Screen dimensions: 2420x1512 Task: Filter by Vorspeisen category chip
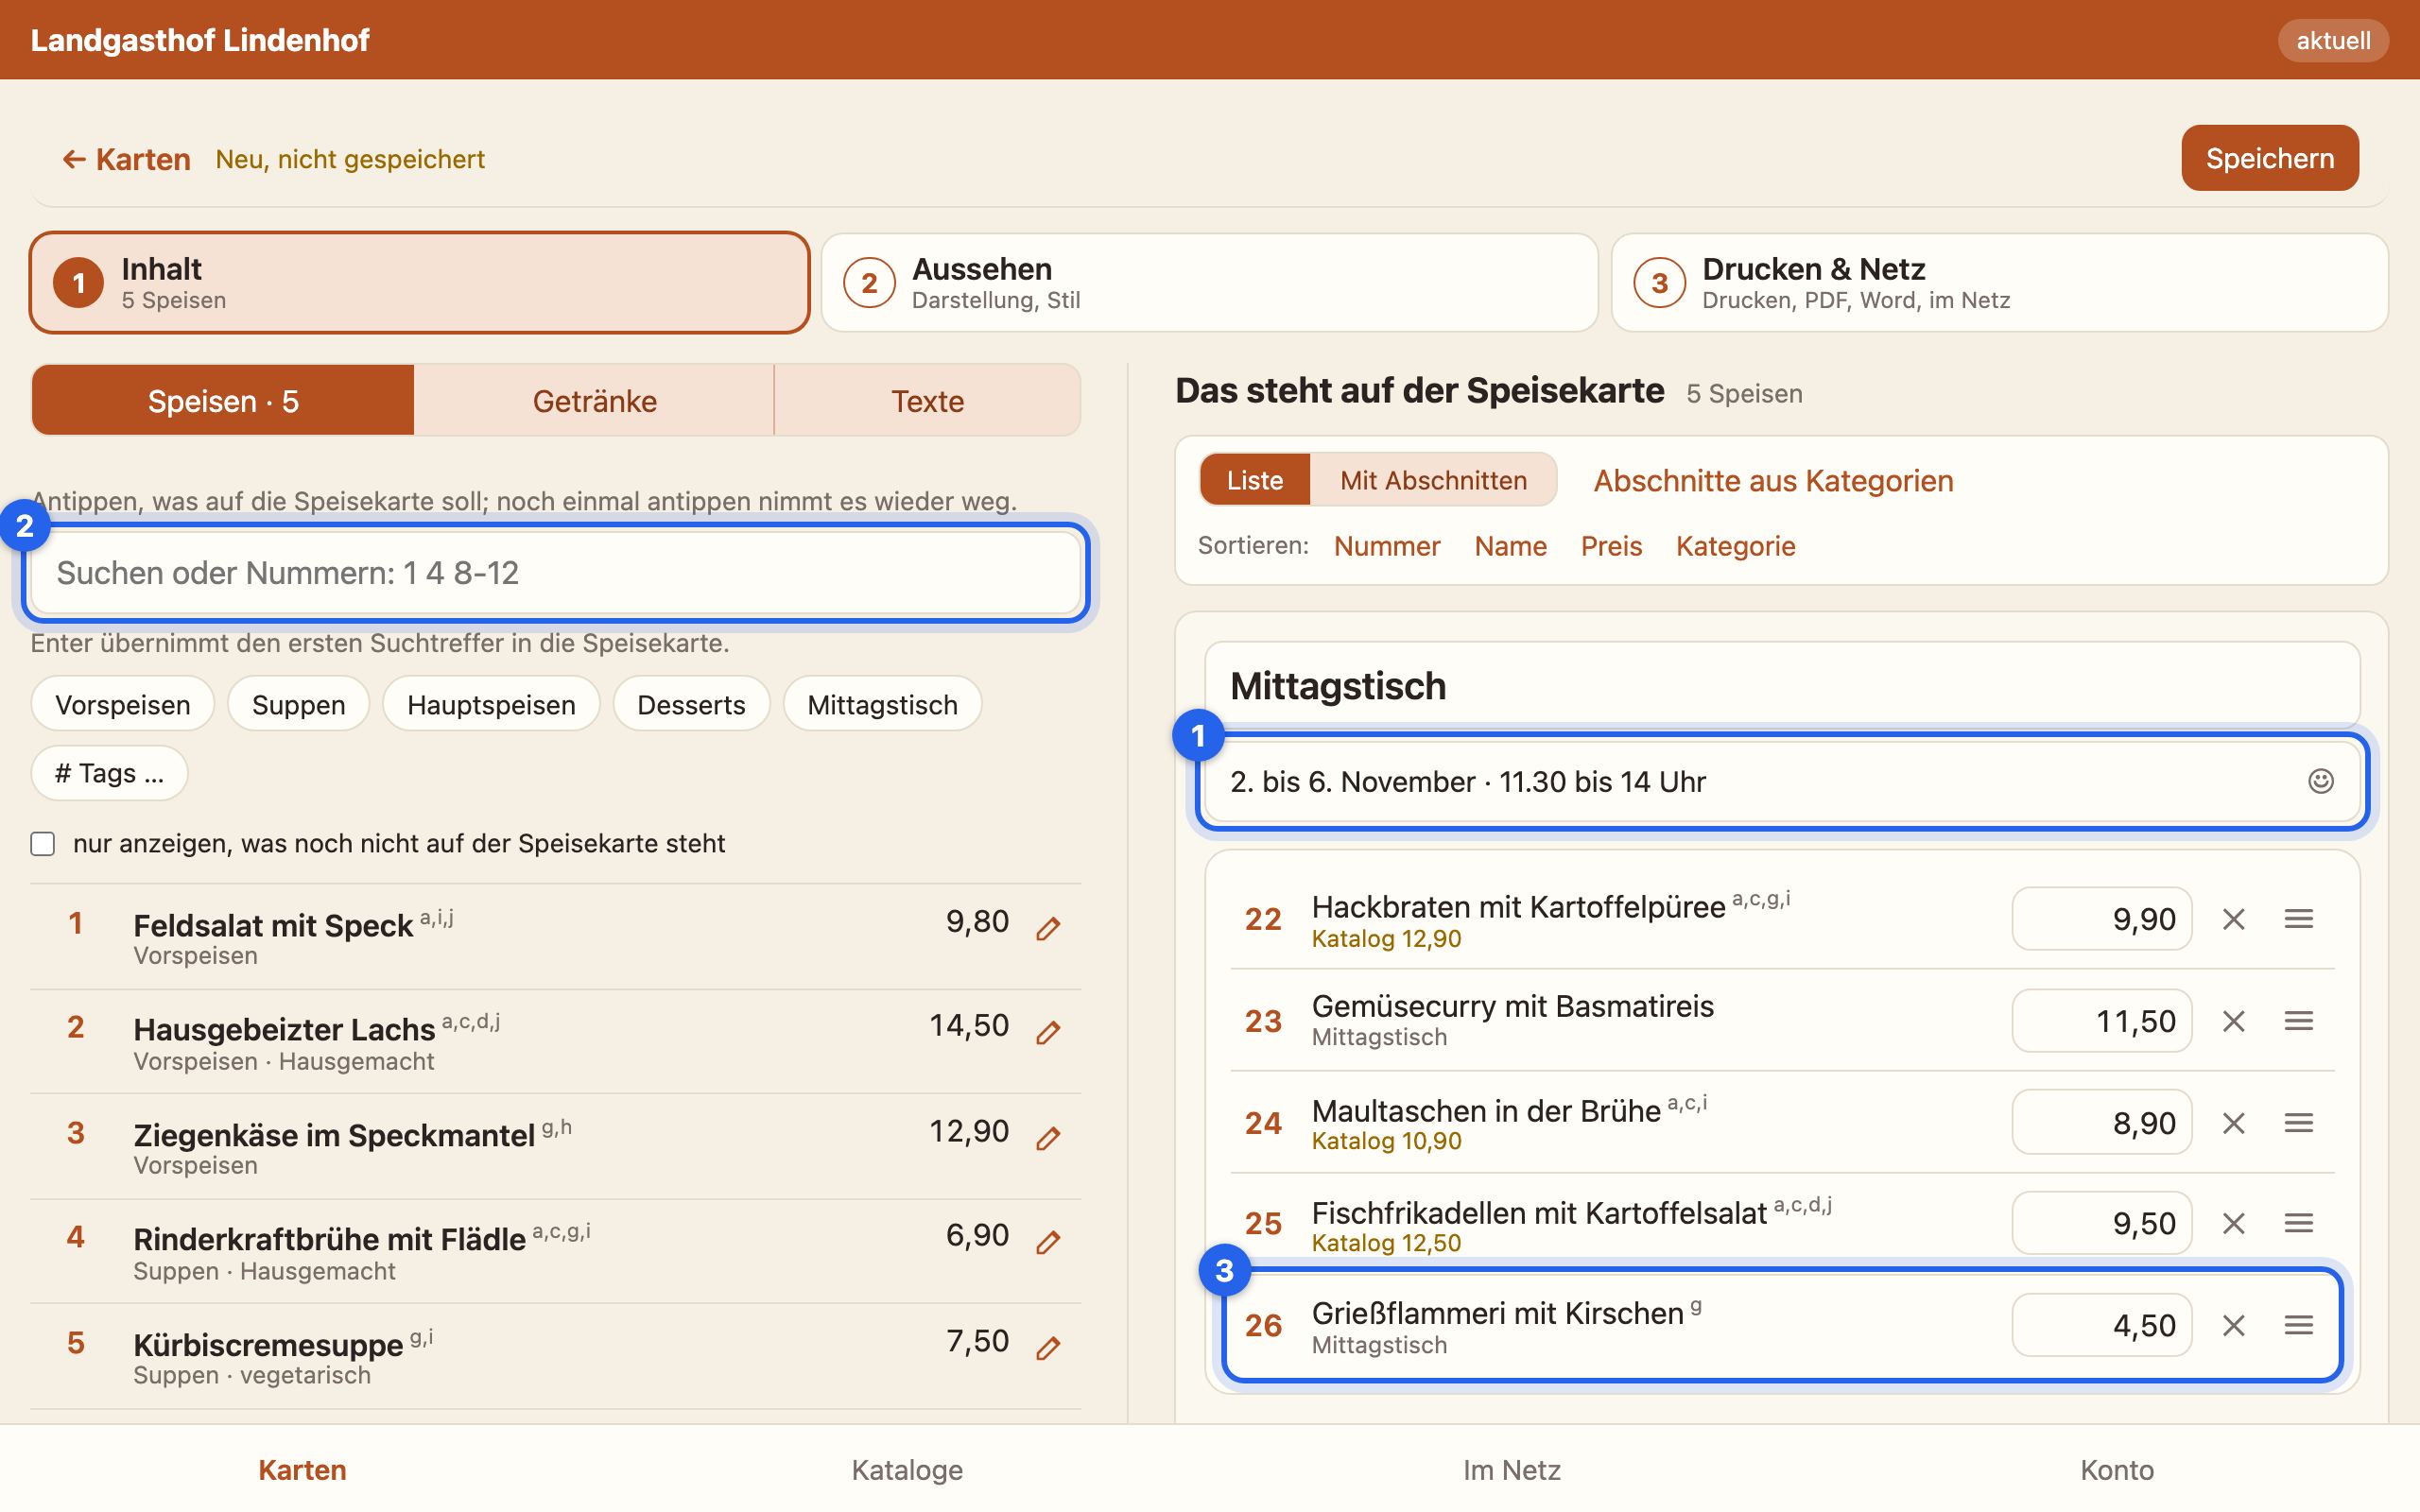pos(123,704)
